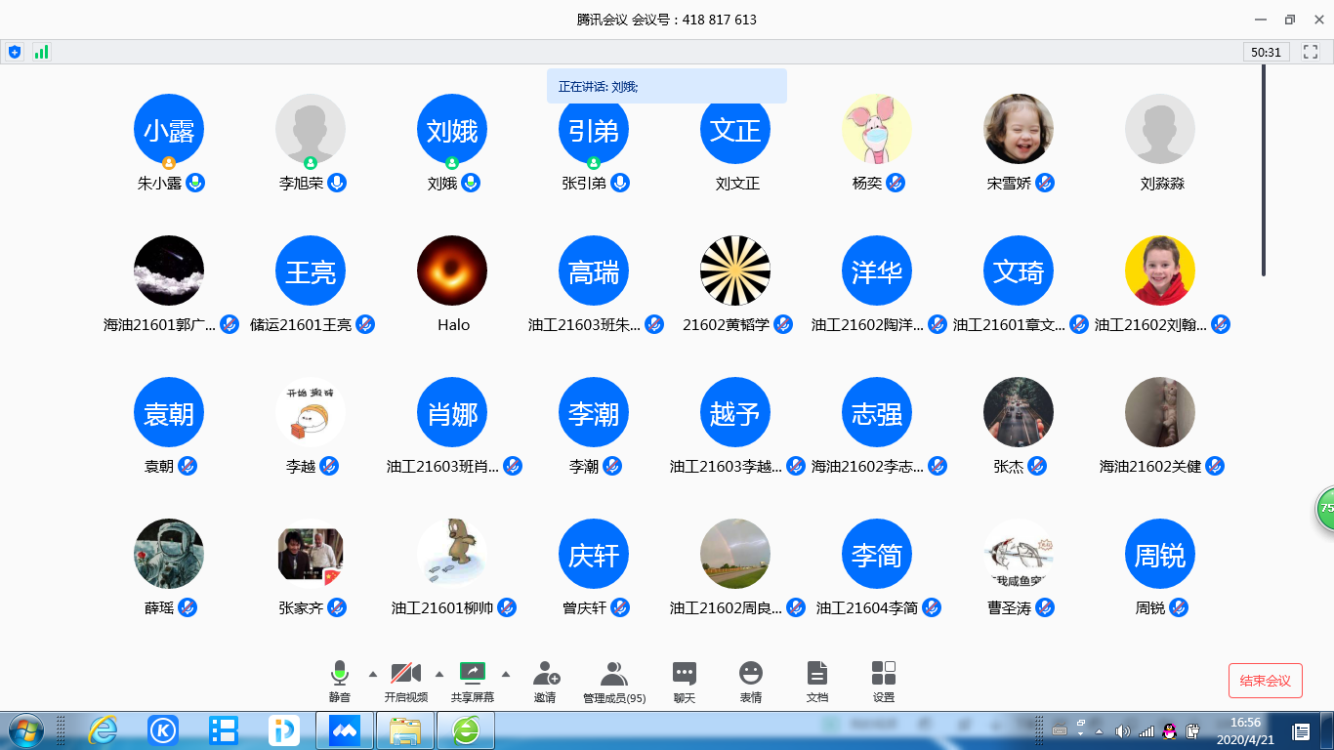Select 朱小露 participant avatar
The height and width of the screenshot is (750, 1334).
tap(169, 130)
